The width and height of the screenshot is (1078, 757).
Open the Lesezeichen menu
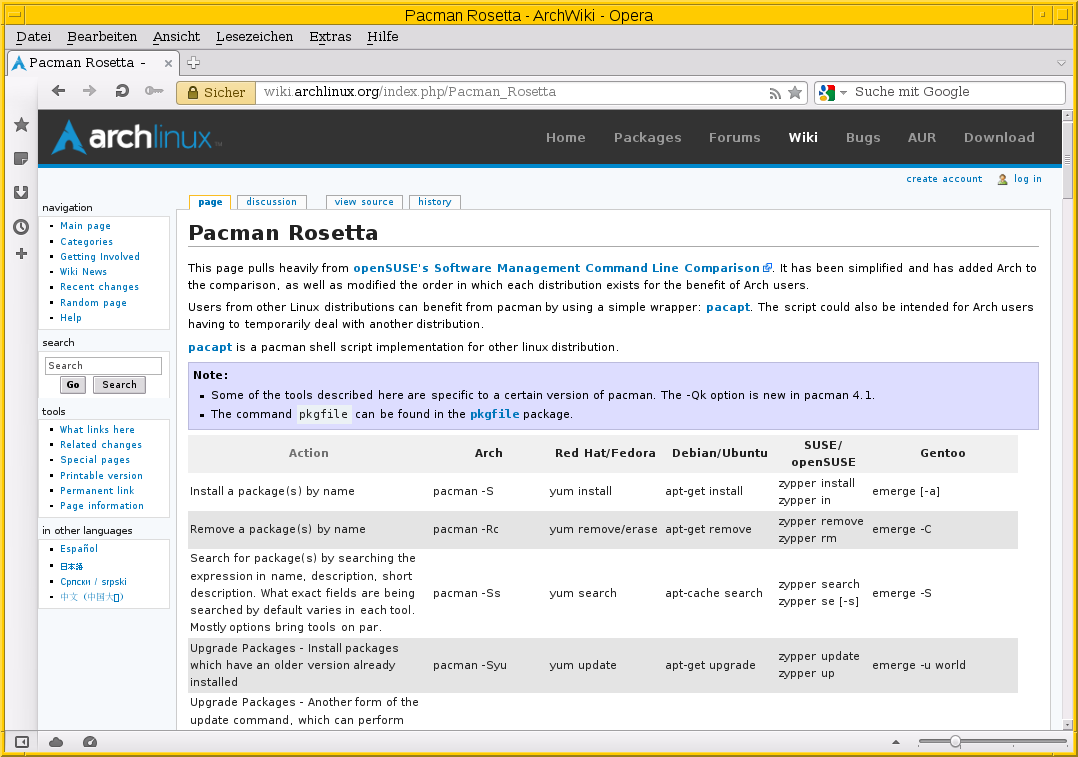click(x=254, y=37)
